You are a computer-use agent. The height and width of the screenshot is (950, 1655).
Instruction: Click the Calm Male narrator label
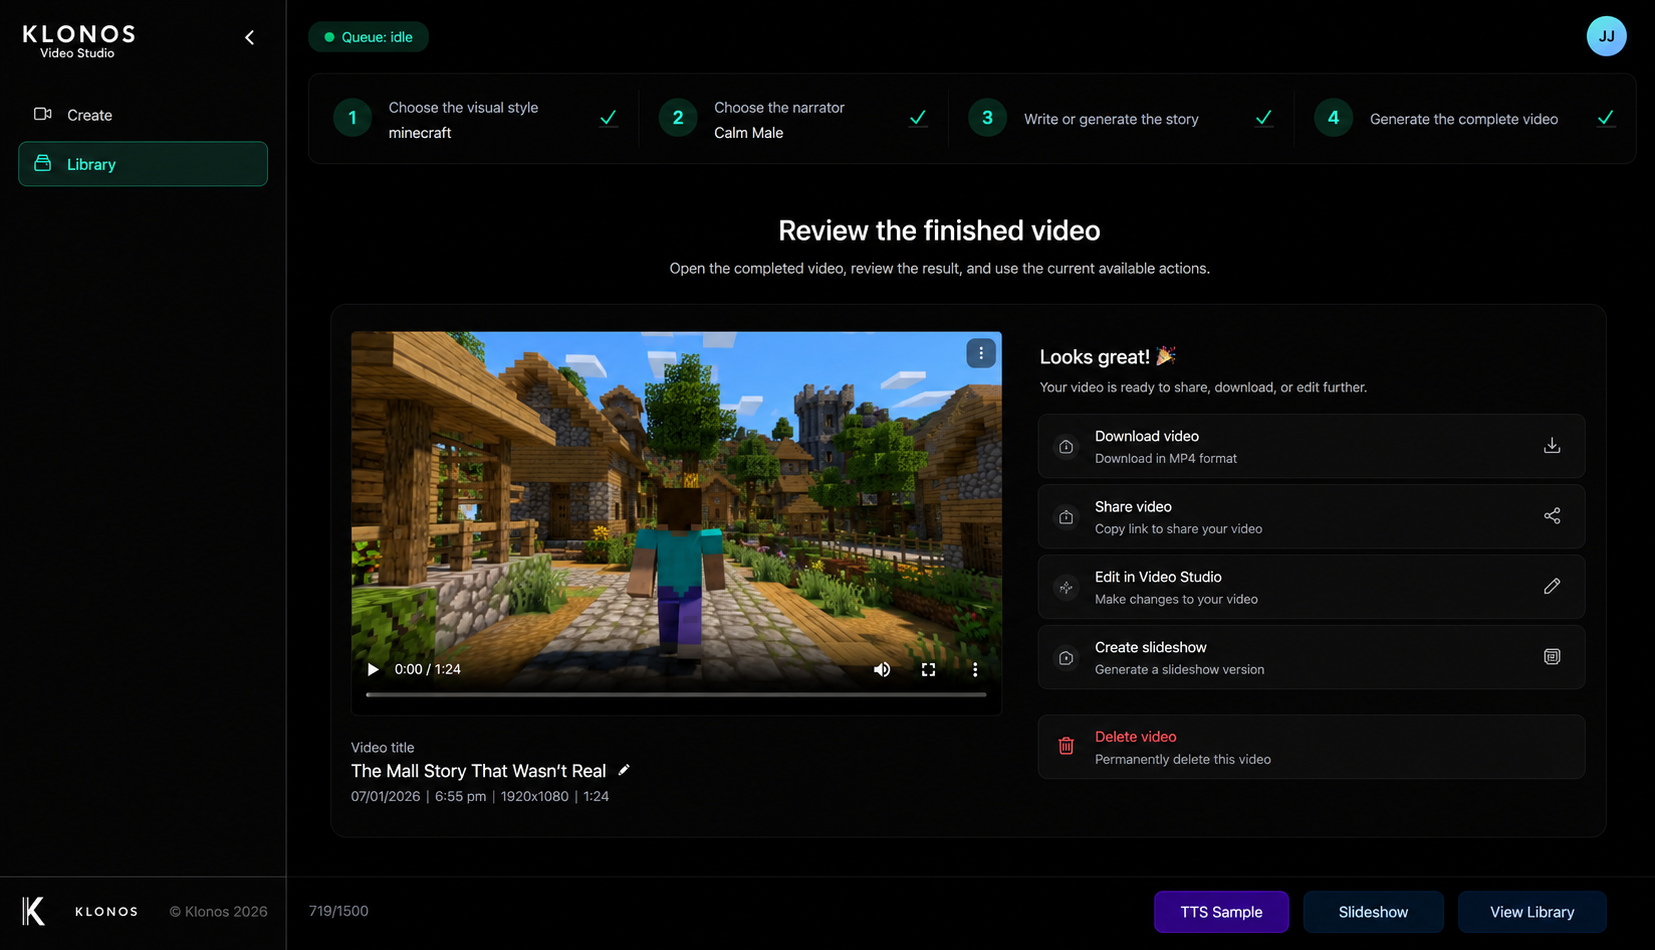pyautogui.click(x=748, y=133)
